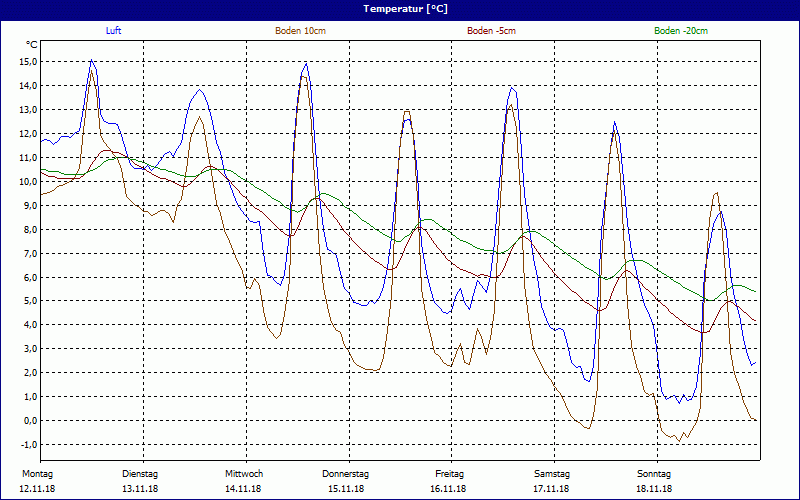
Task: Click the 14,0 y-axis value
Action: [x=28, y=86]
